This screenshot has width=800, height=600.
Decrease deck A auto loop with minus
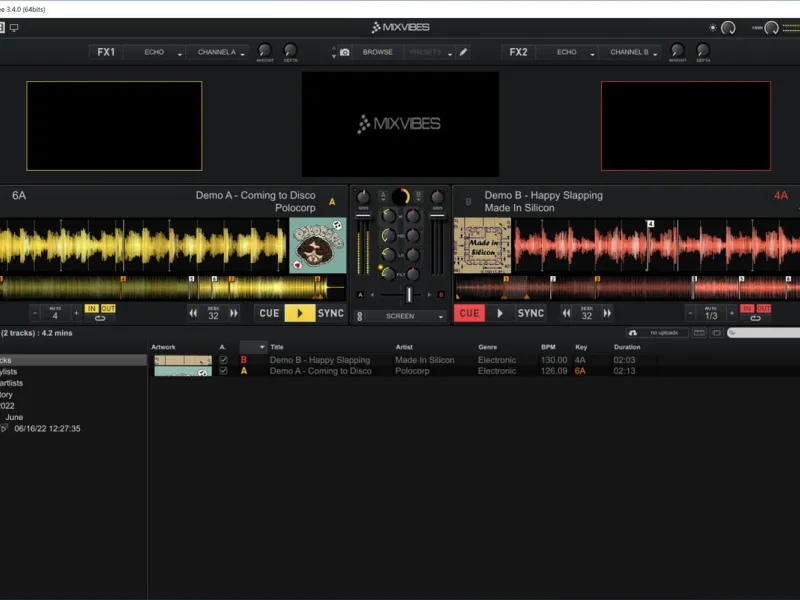click(x=35, y=313)
